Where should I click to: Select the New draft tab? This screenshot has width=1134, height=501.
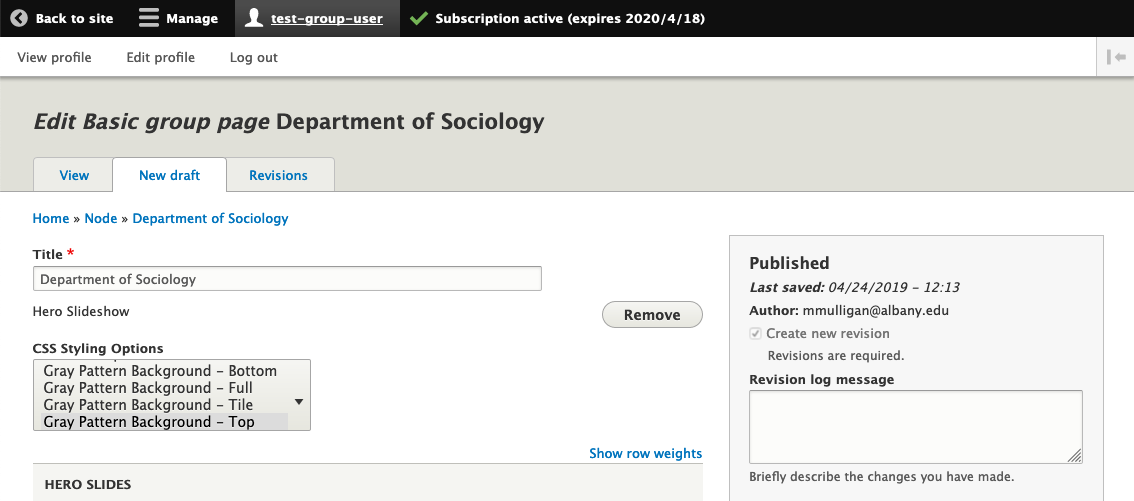click(x=169, y=175)
